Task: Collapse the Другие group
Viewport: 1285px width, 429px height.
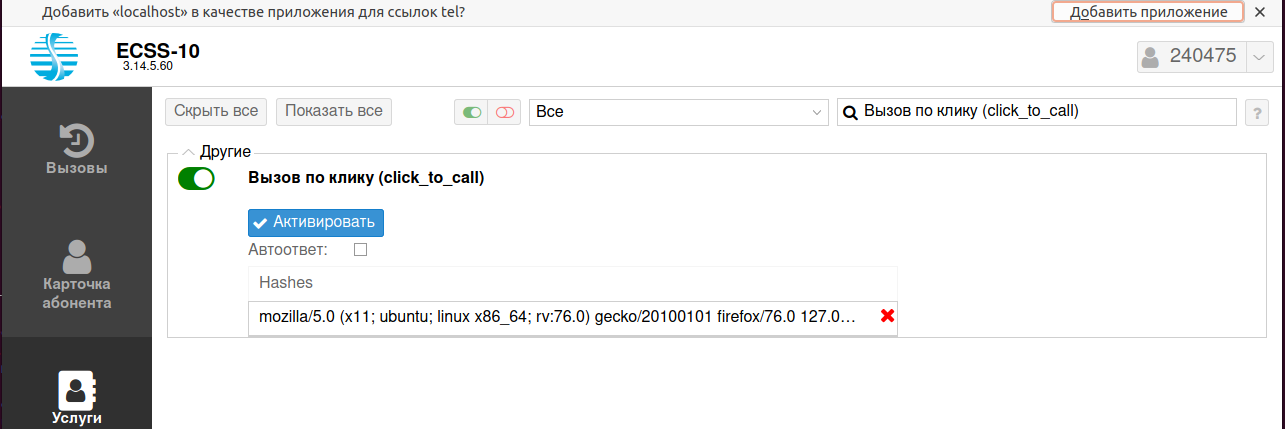Action: pos(188,152)
